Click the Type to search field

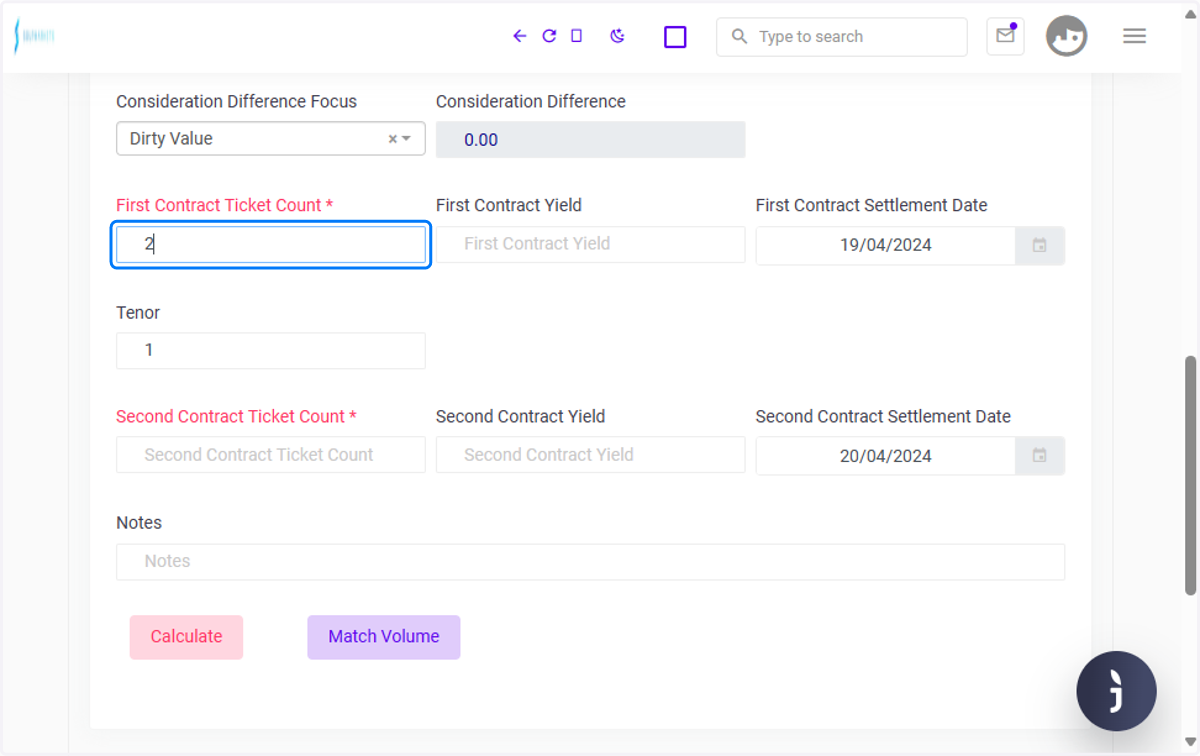point(841,37)
